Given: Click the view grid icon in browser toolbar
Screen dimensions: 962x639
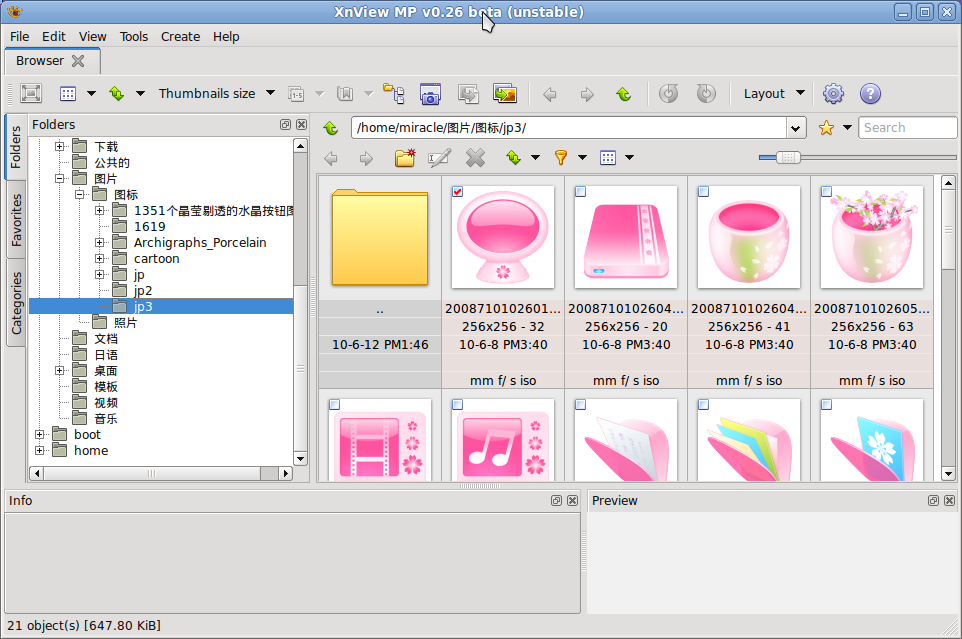Looking at the screenshot, I should pyautogui.click(x=608, y=158).
